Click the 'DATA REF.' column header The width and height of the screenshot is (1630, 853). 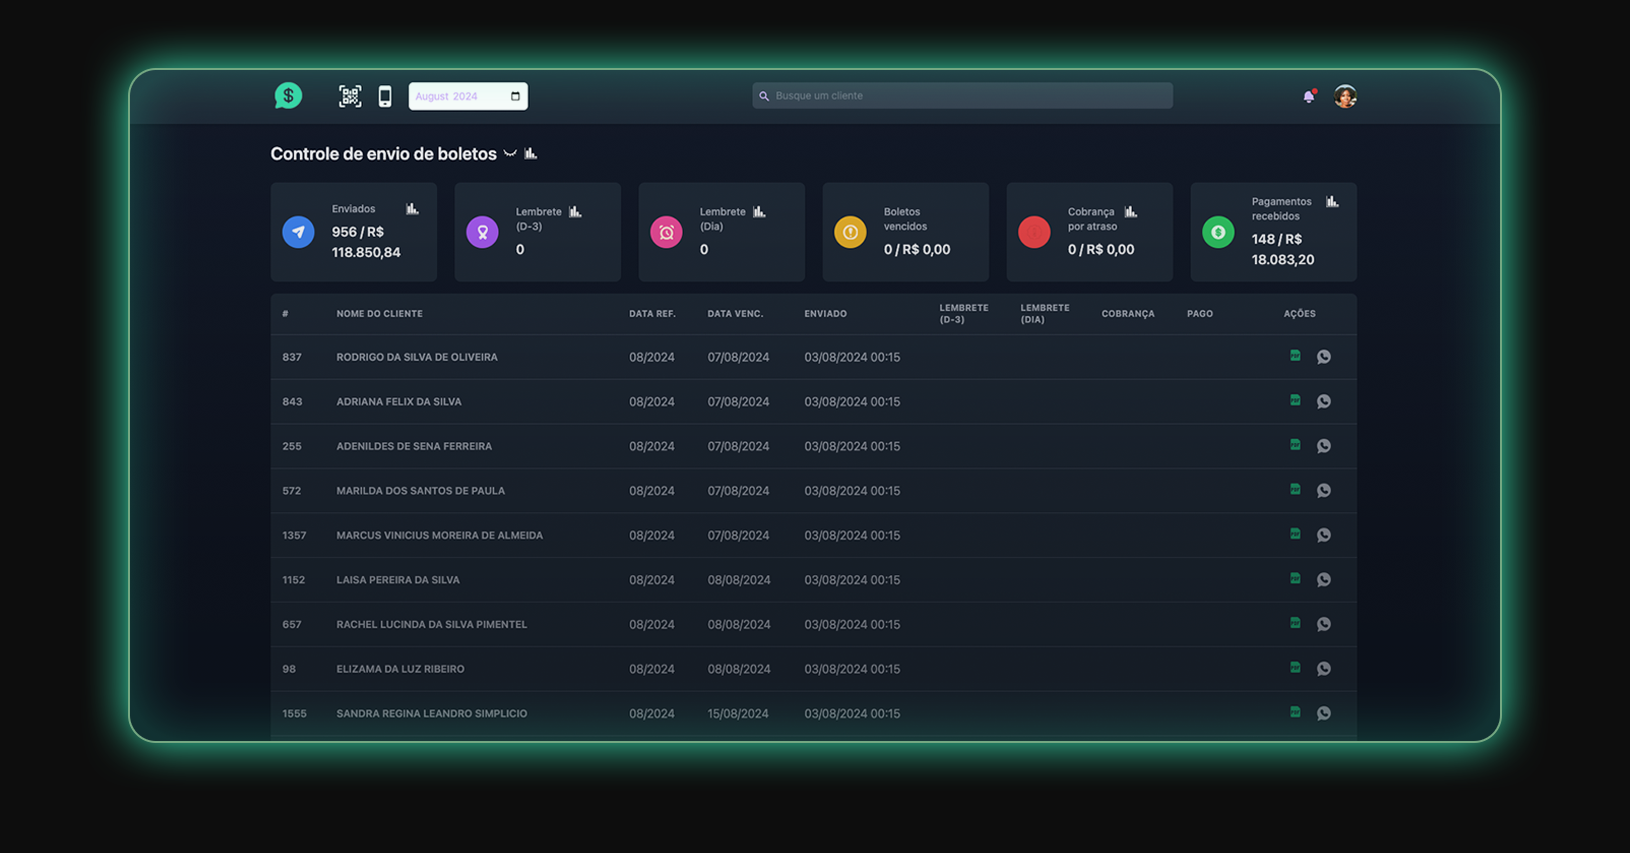(x=652, y=314)
